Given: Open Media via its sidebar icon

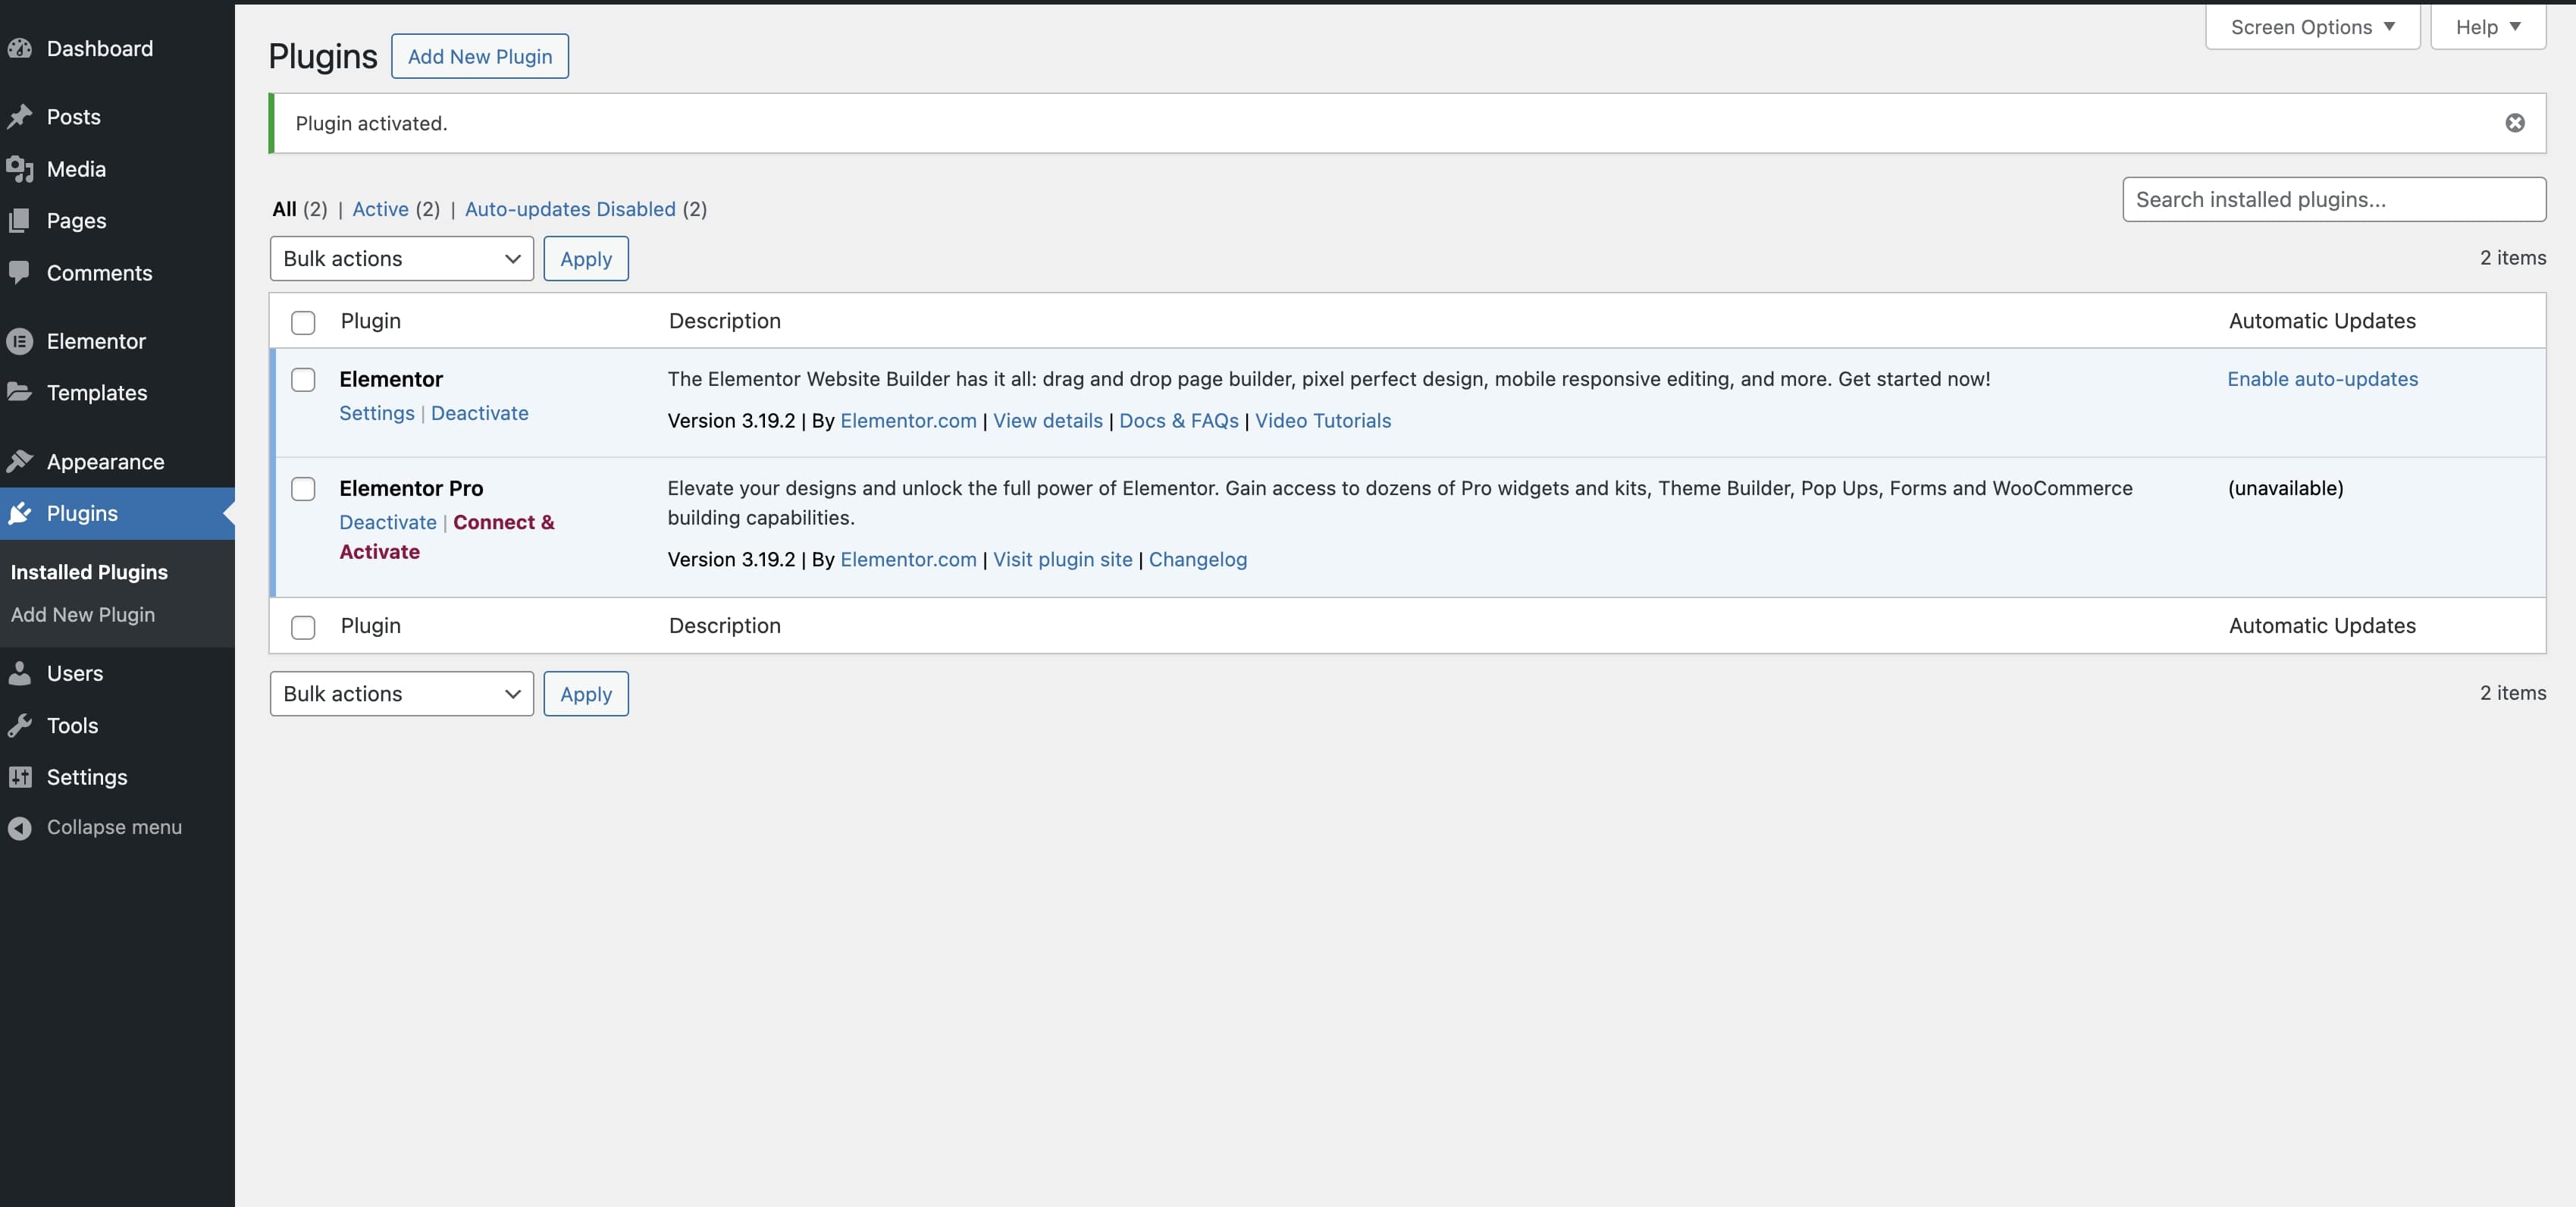Looking at the screenshot, I should pyautogui.click(x=22, y=169).
